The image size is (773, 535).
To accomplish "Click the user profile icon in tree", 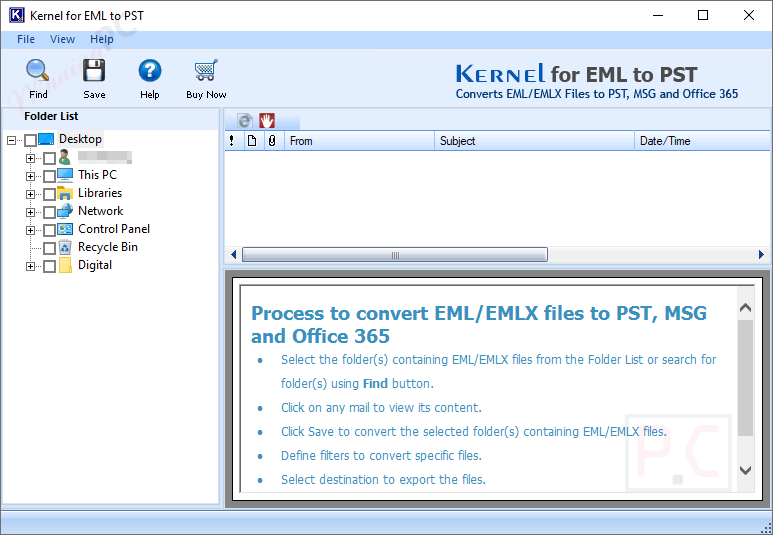I will (65, 158).
